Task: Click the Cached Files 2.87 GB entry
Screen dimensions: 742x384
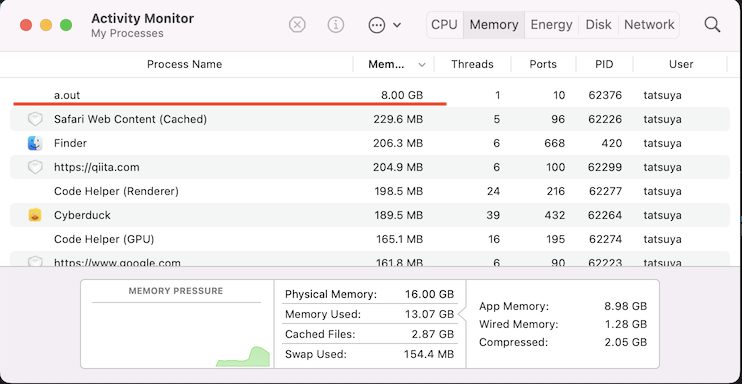Action: point(369,334)
